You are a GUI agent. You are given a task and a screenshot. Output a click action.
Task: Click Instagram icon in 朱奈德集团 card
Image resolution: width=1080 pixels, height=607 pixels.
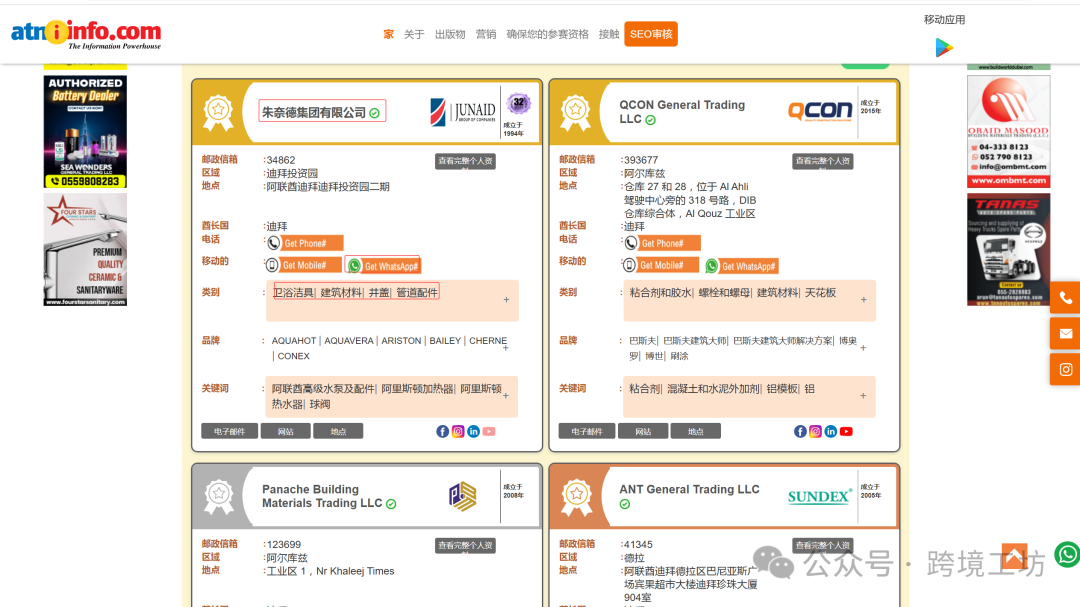[457, 431]
